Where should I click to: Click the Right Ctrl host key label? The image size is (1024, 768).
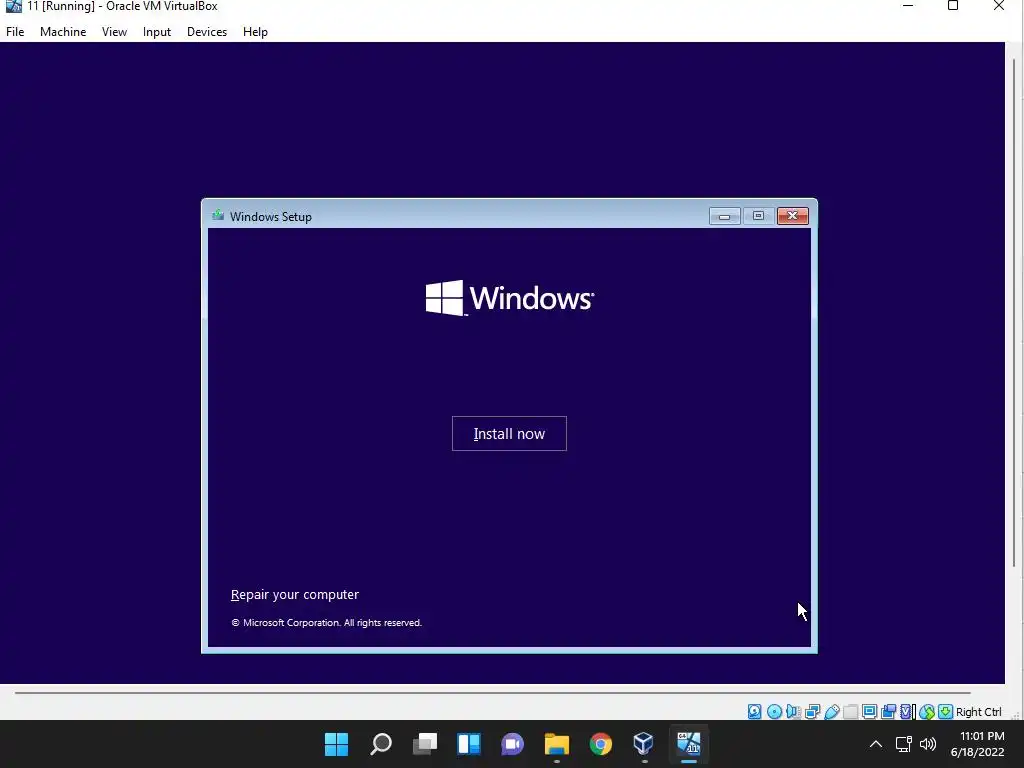coord(978,712)
